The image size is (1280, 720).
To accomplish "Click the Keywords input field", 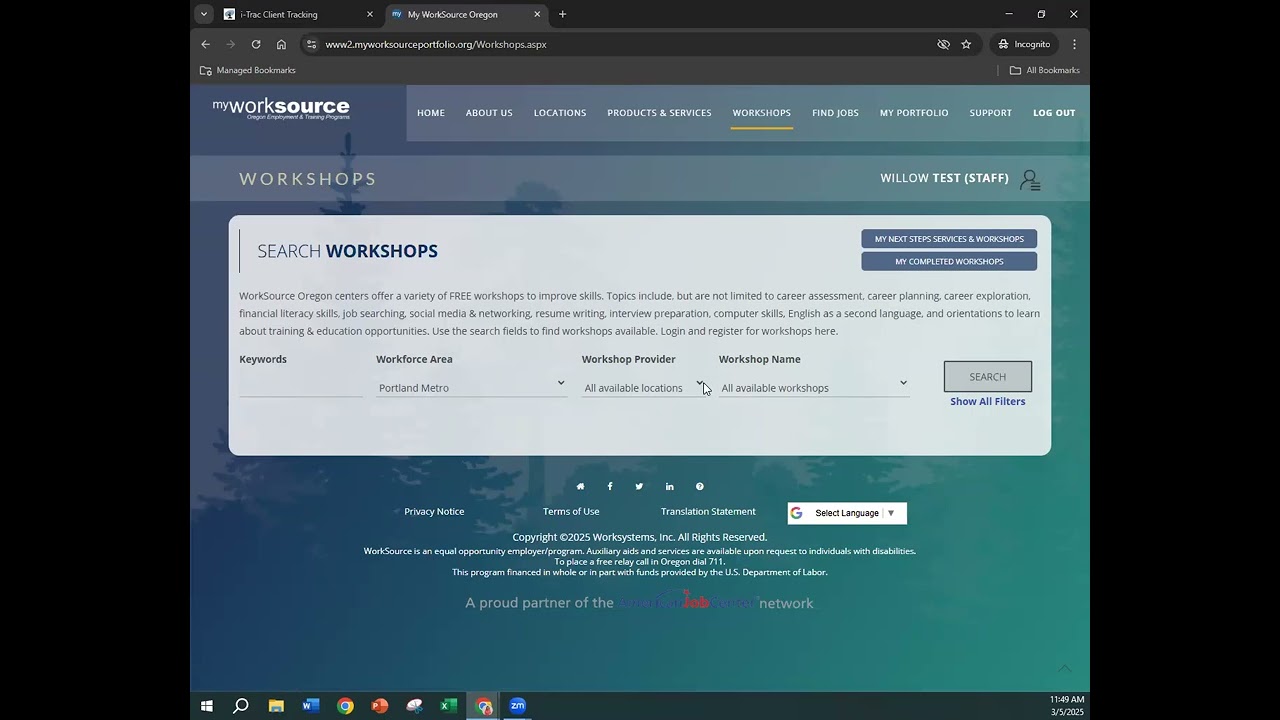I will (x=301, y=387).
